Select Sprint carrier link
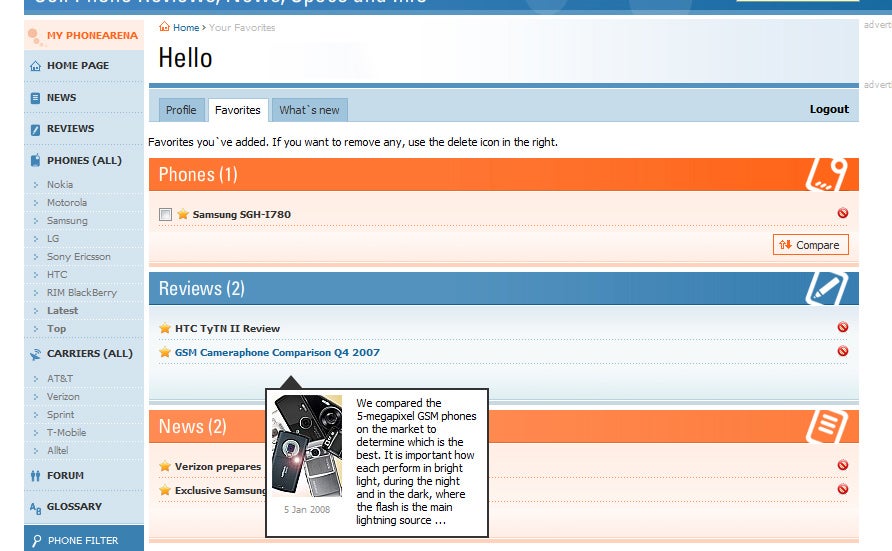This screenshot has width=892, height=551. (x=60, y=415)
